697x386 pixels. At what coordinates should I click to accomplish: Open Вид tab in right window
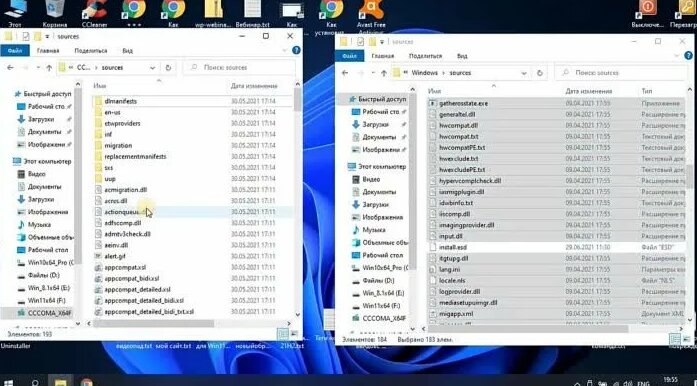(x=462, y=56)
